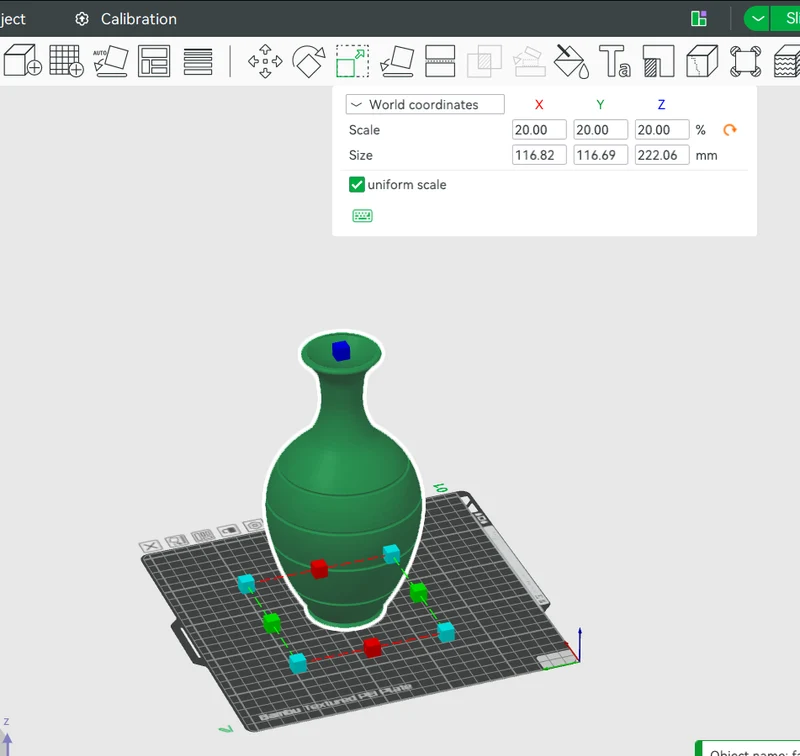
Task: Expand the green dropdown beside Slice
Action: click(x=757, y=19)
